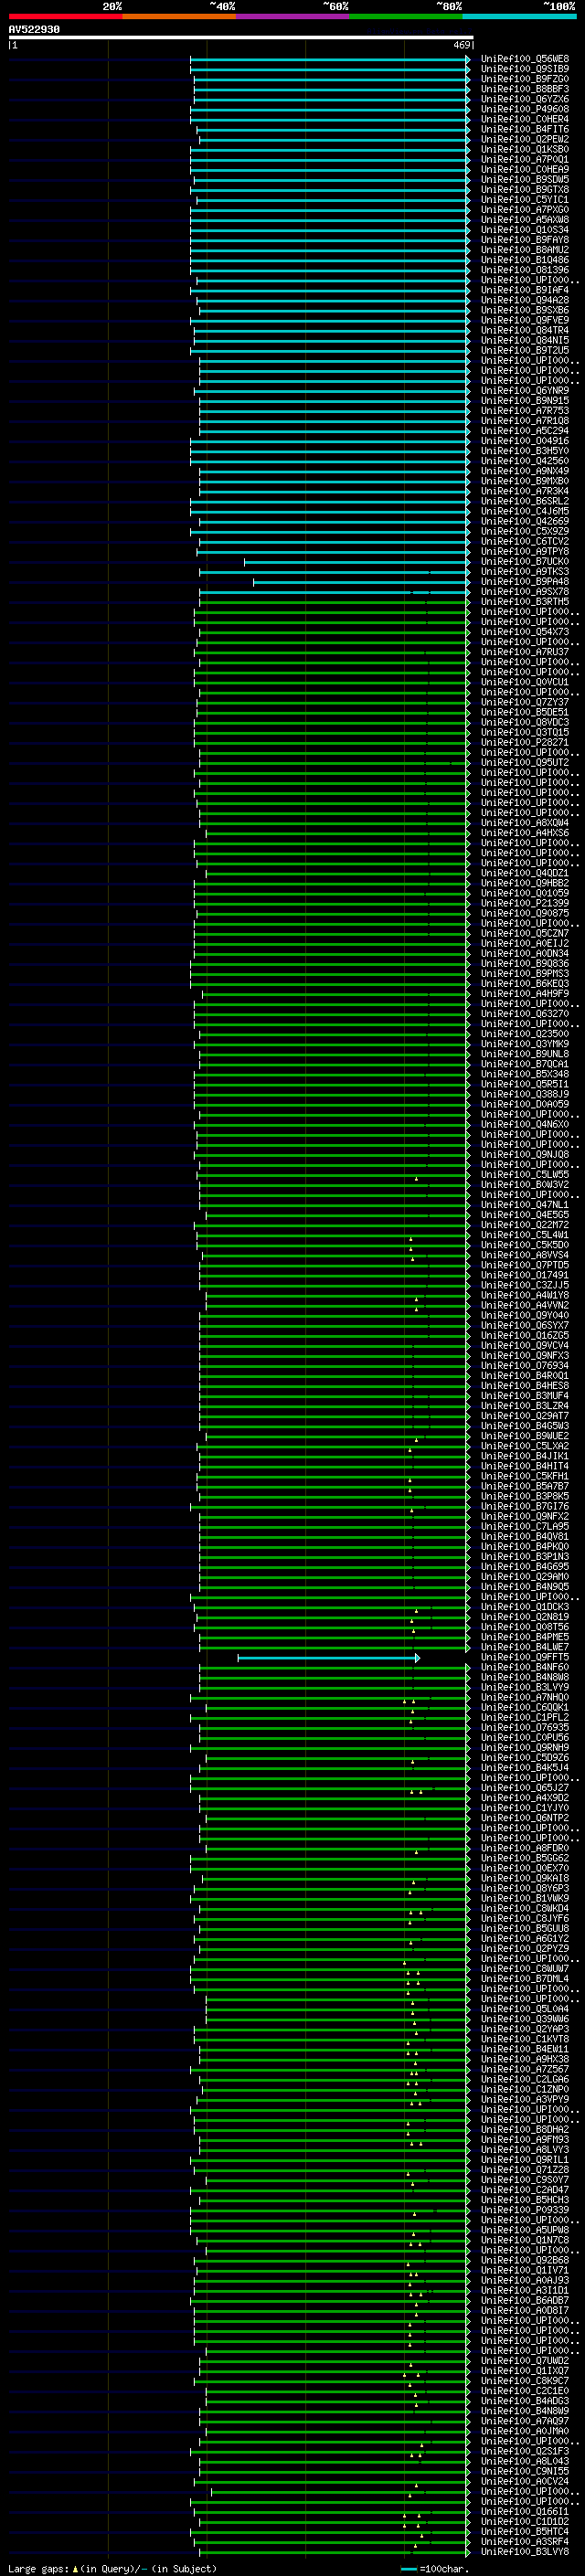Image resolution: width=585 pixels, height=2576 pixels.
Task: Click the 469 query end position label
Action: tap(461, 45)
